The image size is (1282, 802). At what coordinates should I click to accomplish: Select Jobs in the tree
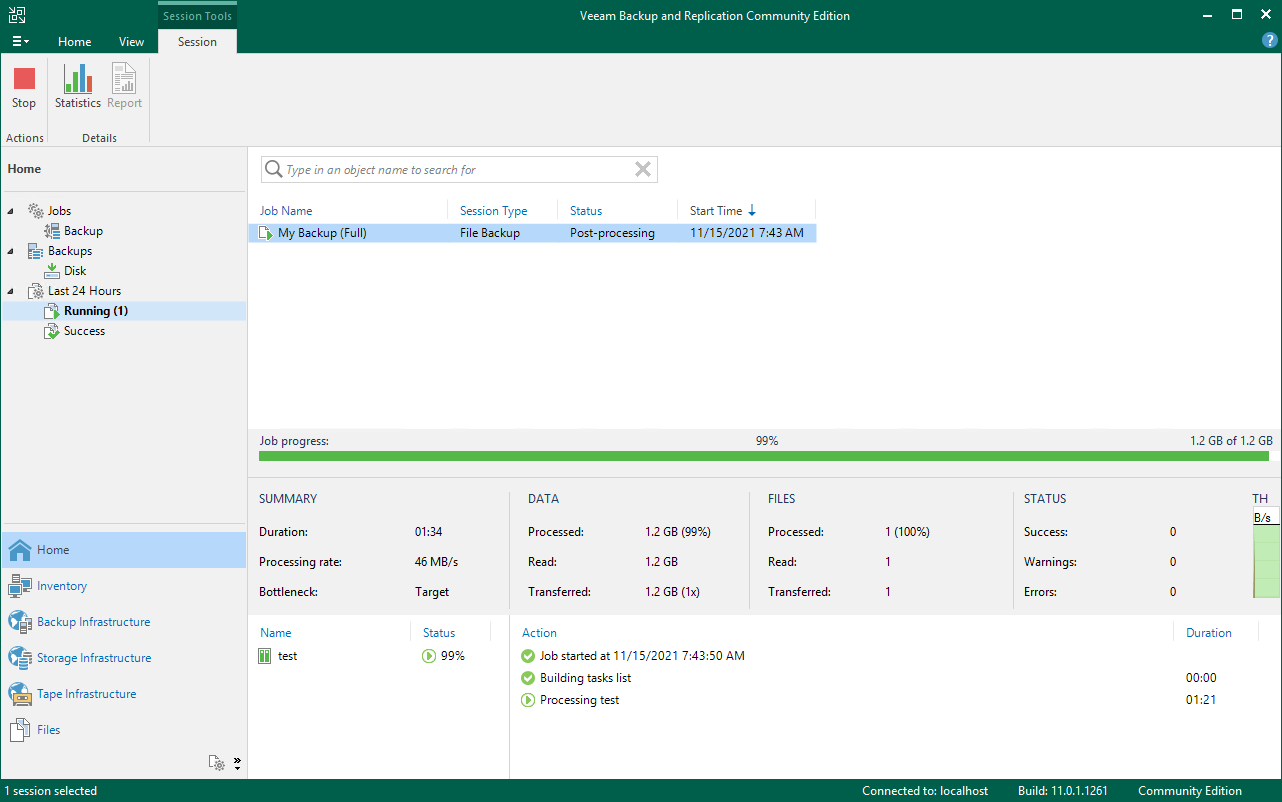click(x=59, y=211)
